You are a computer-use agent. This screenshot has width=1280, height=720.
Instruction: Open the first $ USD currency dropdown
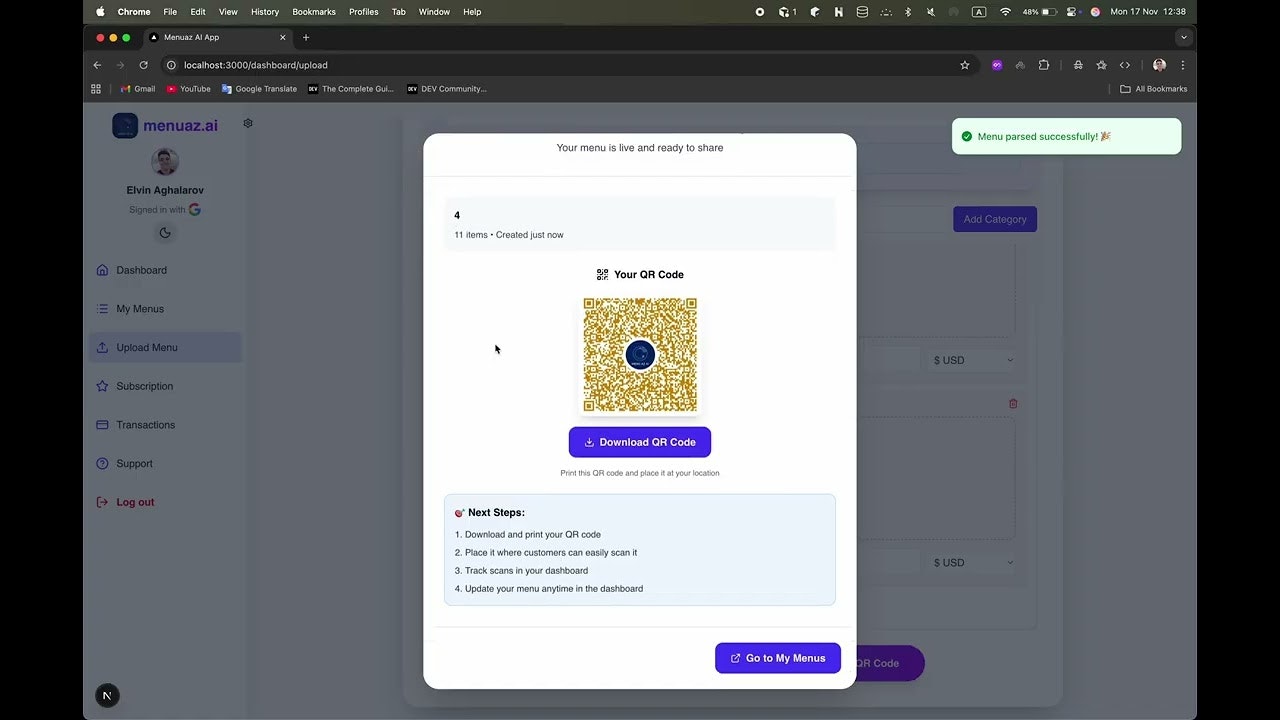coord(973,360)
